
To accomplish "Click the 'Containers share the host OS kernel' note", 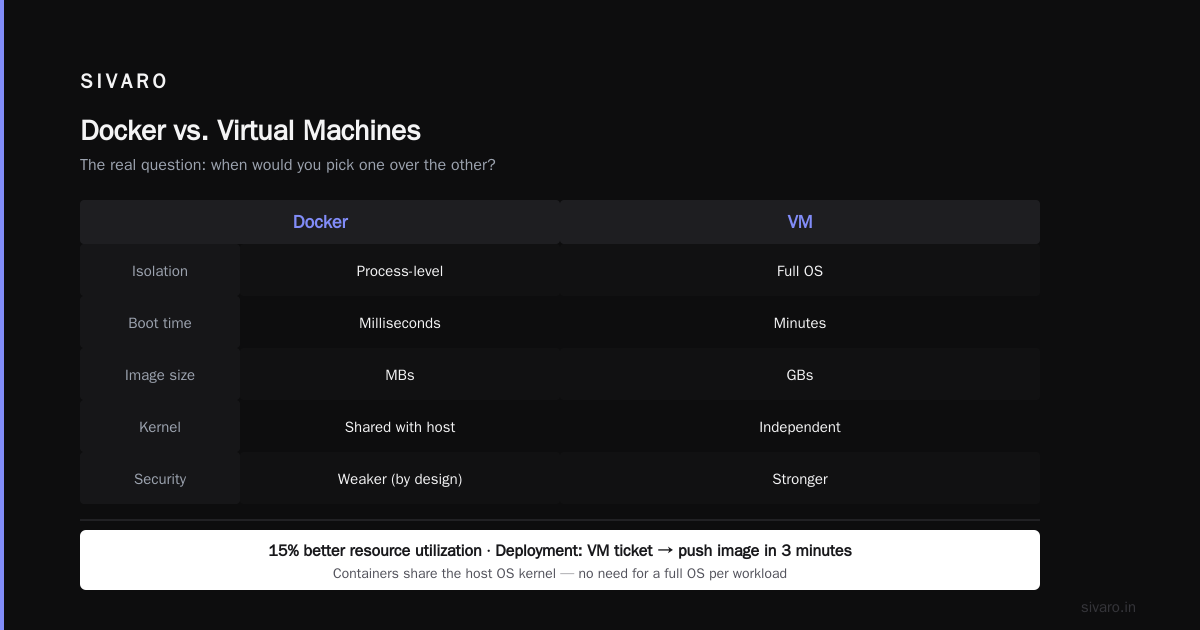I will pos(560,574).
